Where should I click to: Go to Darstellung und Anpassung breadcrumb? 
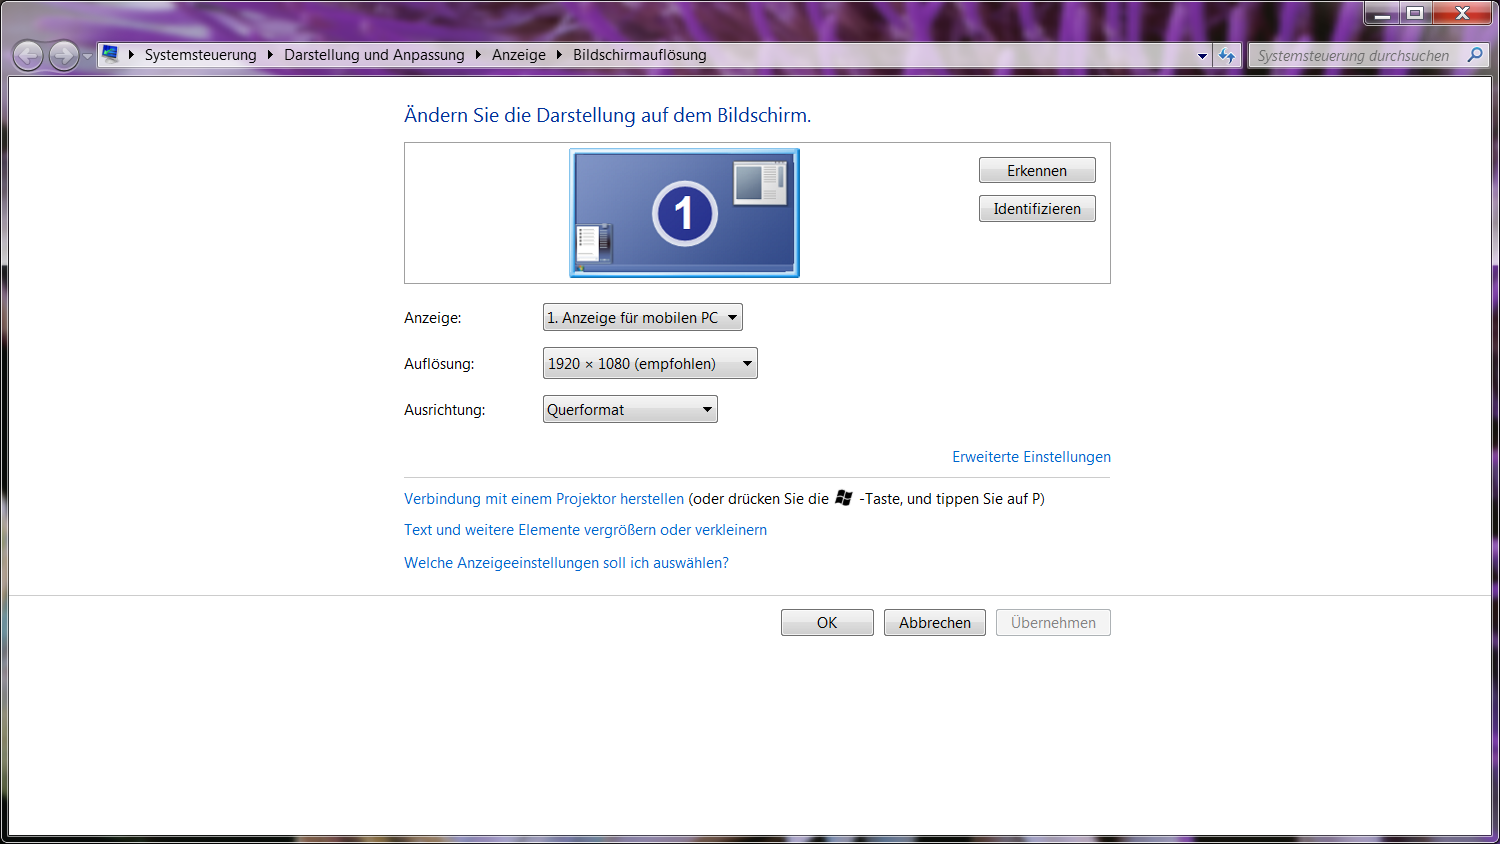[x=374, y=55]
